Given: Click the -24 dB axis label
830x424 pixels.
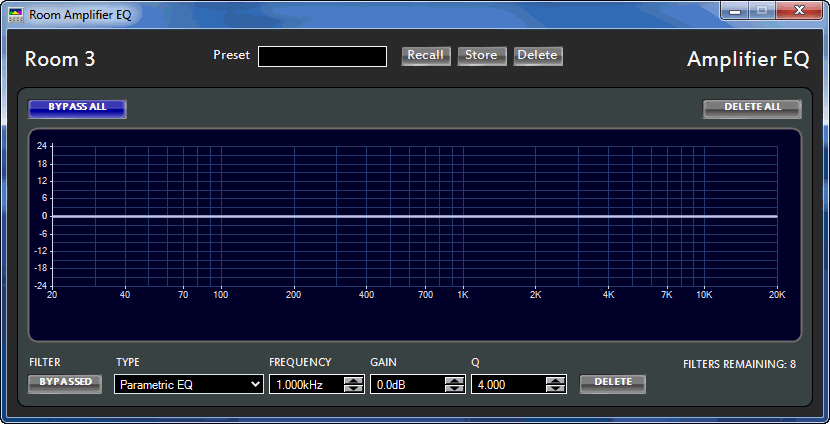Looking at the screenshot, I should click(40, 285).
